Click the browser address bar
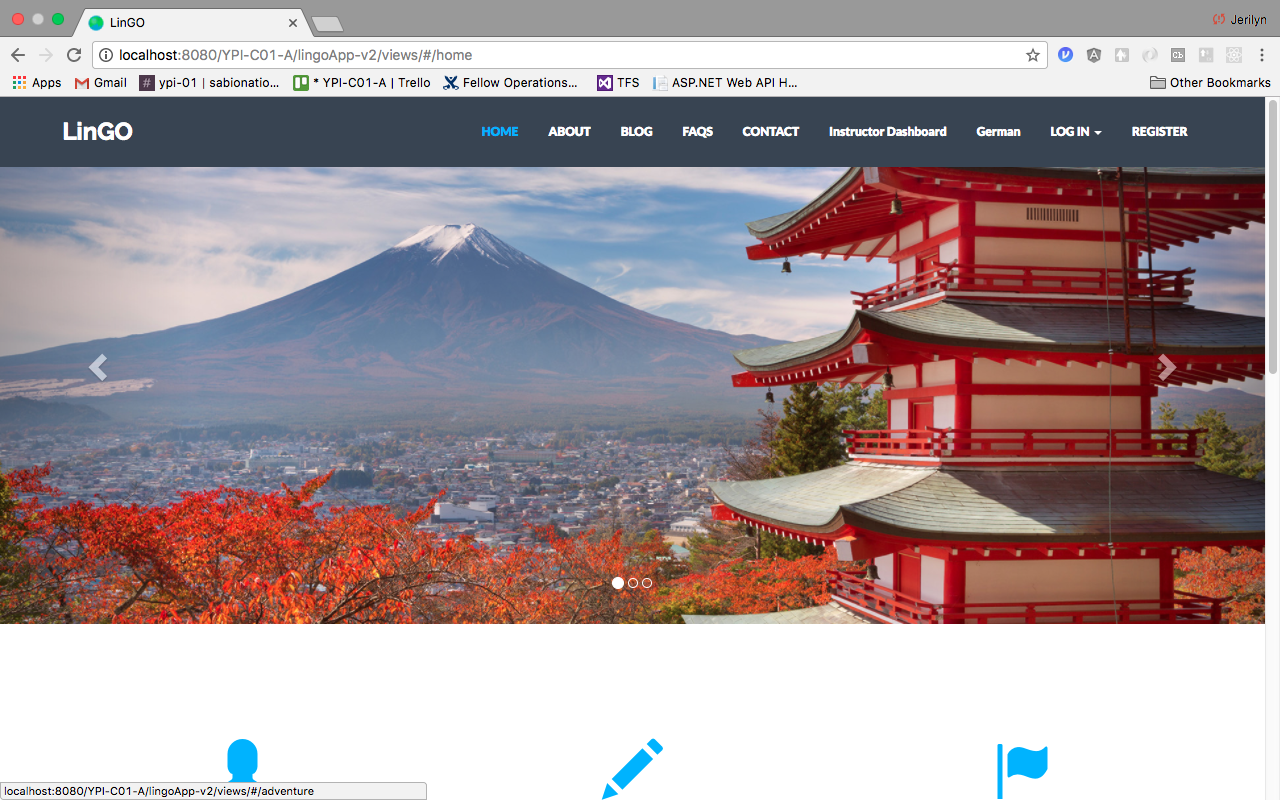1280x800 pixels. click(560, 55)
